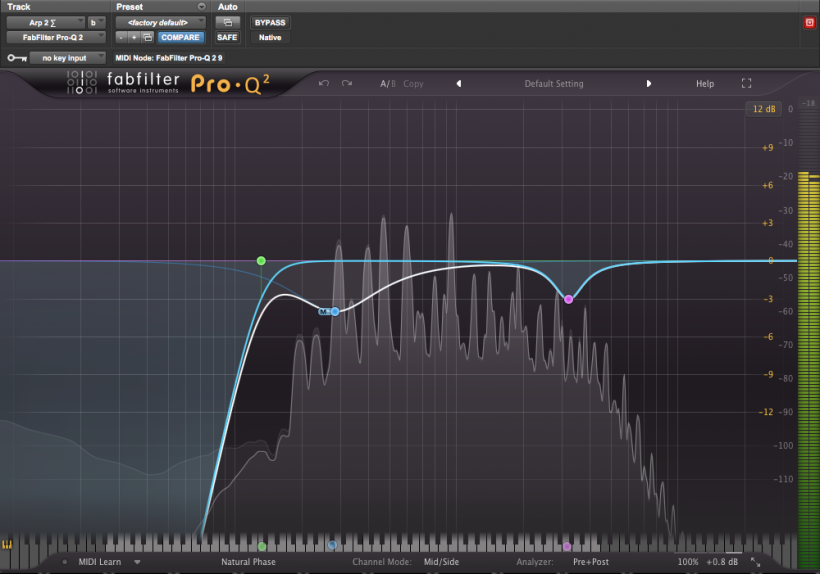Toggle the COMPARE button
This screenshot has height=574, width=820.
pyautogui.click(x=180, y=38)
